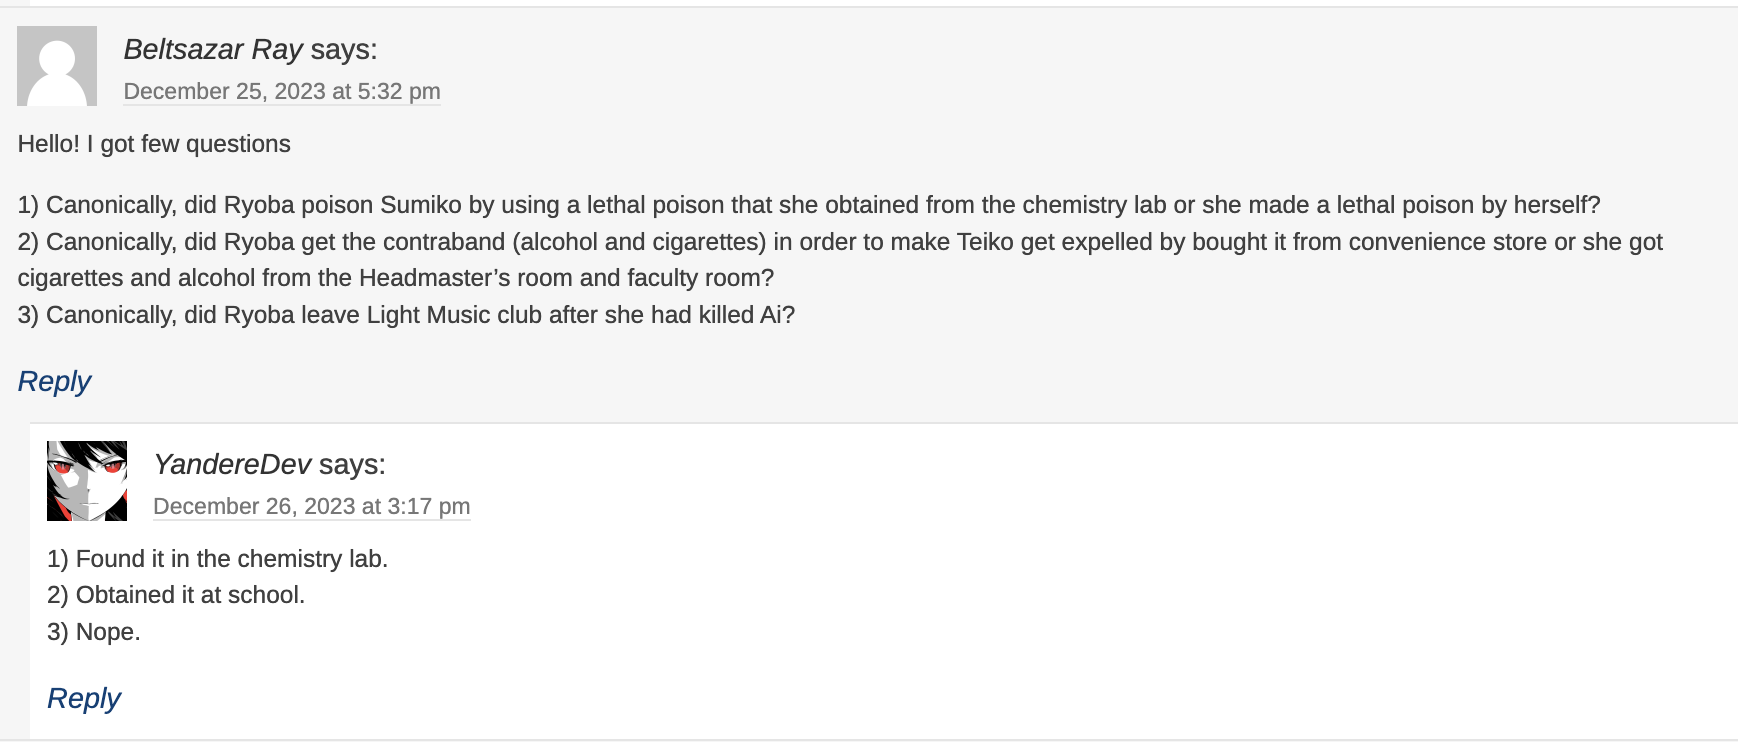Click question 2's first line about contraband
Viewport: 1738px width, 742px height.
point(840,242)
